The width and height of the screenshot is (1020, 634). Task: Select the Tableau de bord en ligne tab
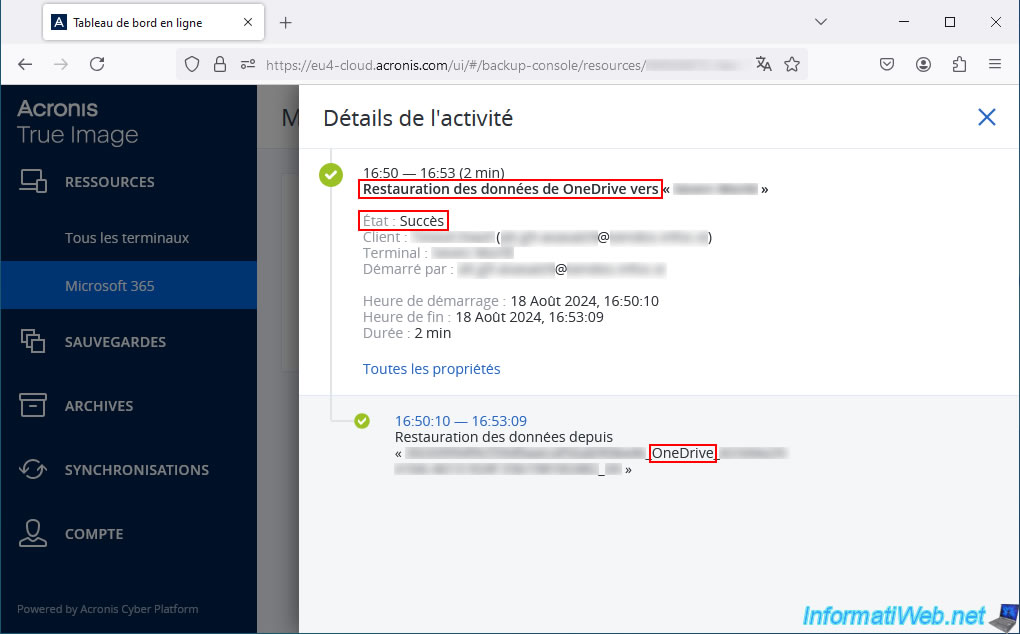154,22
